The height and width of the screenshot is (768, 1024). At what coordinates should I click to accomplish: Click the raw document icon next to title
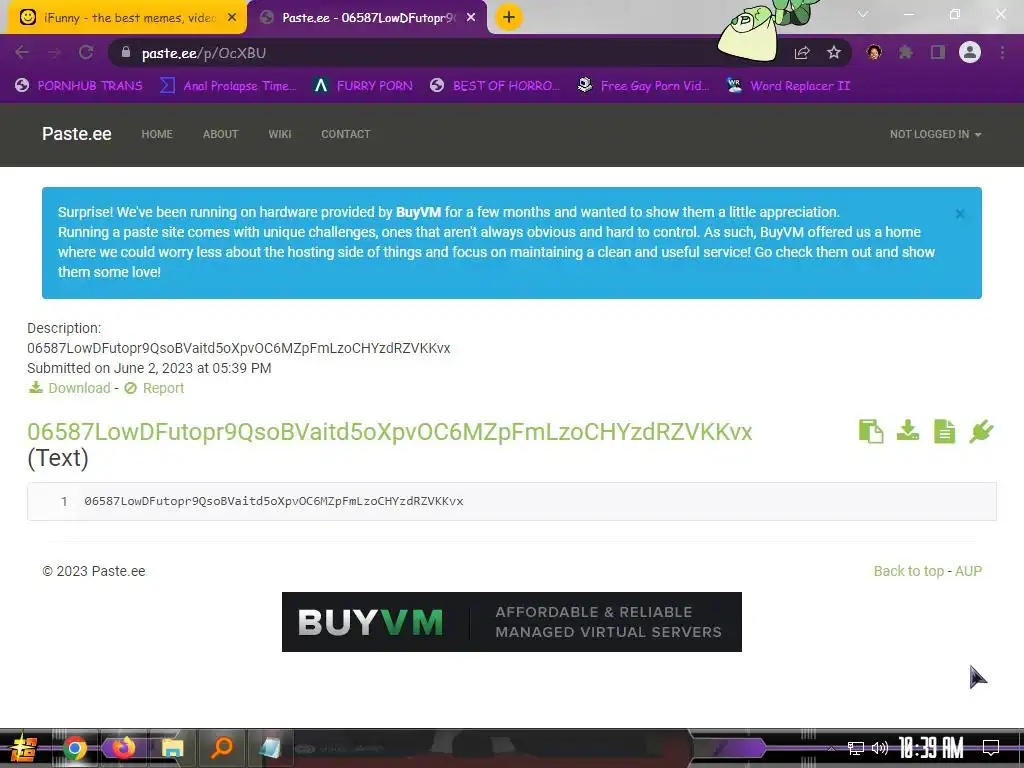click(x=944, y=432)
